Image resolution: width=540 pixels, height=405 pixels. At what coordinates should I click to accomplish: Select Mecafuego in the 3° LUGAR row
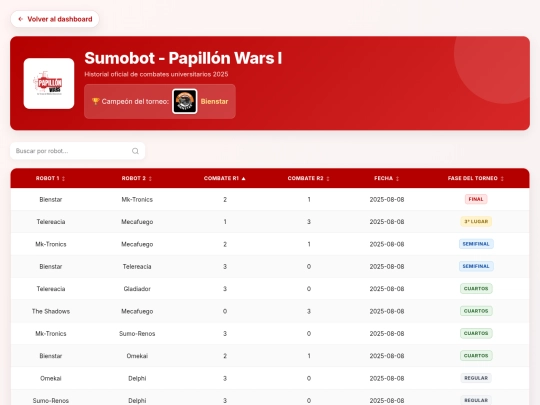tap(137, 222)
